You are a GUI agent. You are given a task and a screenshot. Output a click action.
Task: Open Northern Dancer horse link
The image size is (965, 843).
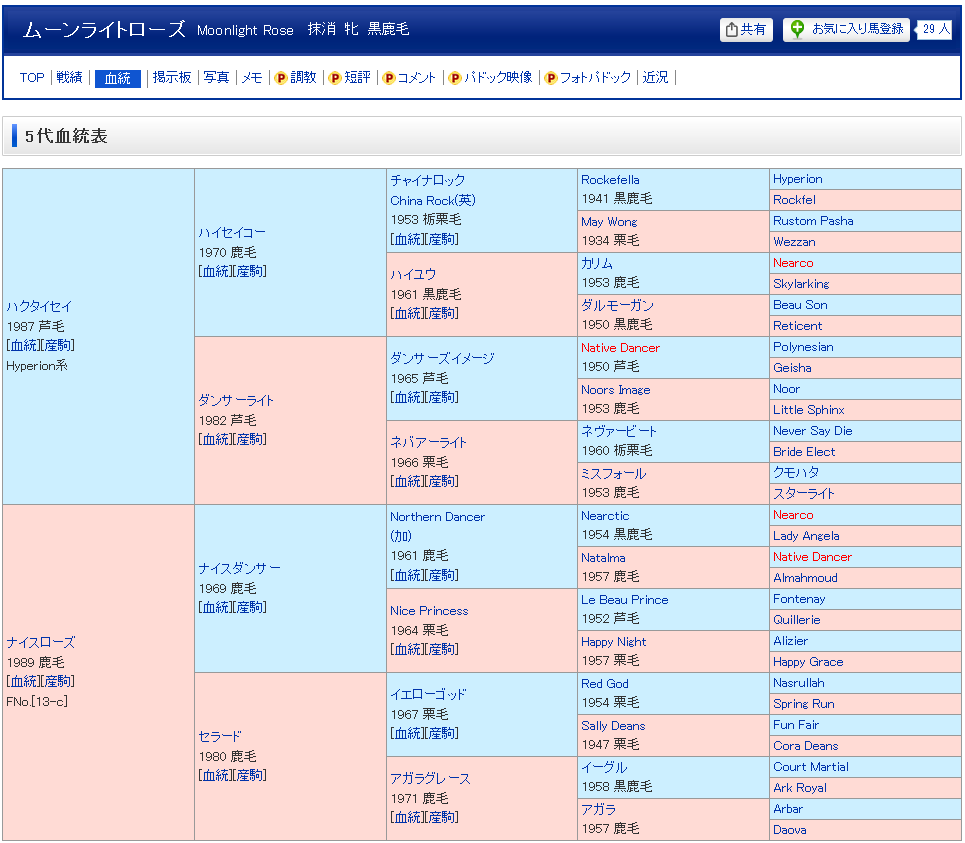point(437,517)
